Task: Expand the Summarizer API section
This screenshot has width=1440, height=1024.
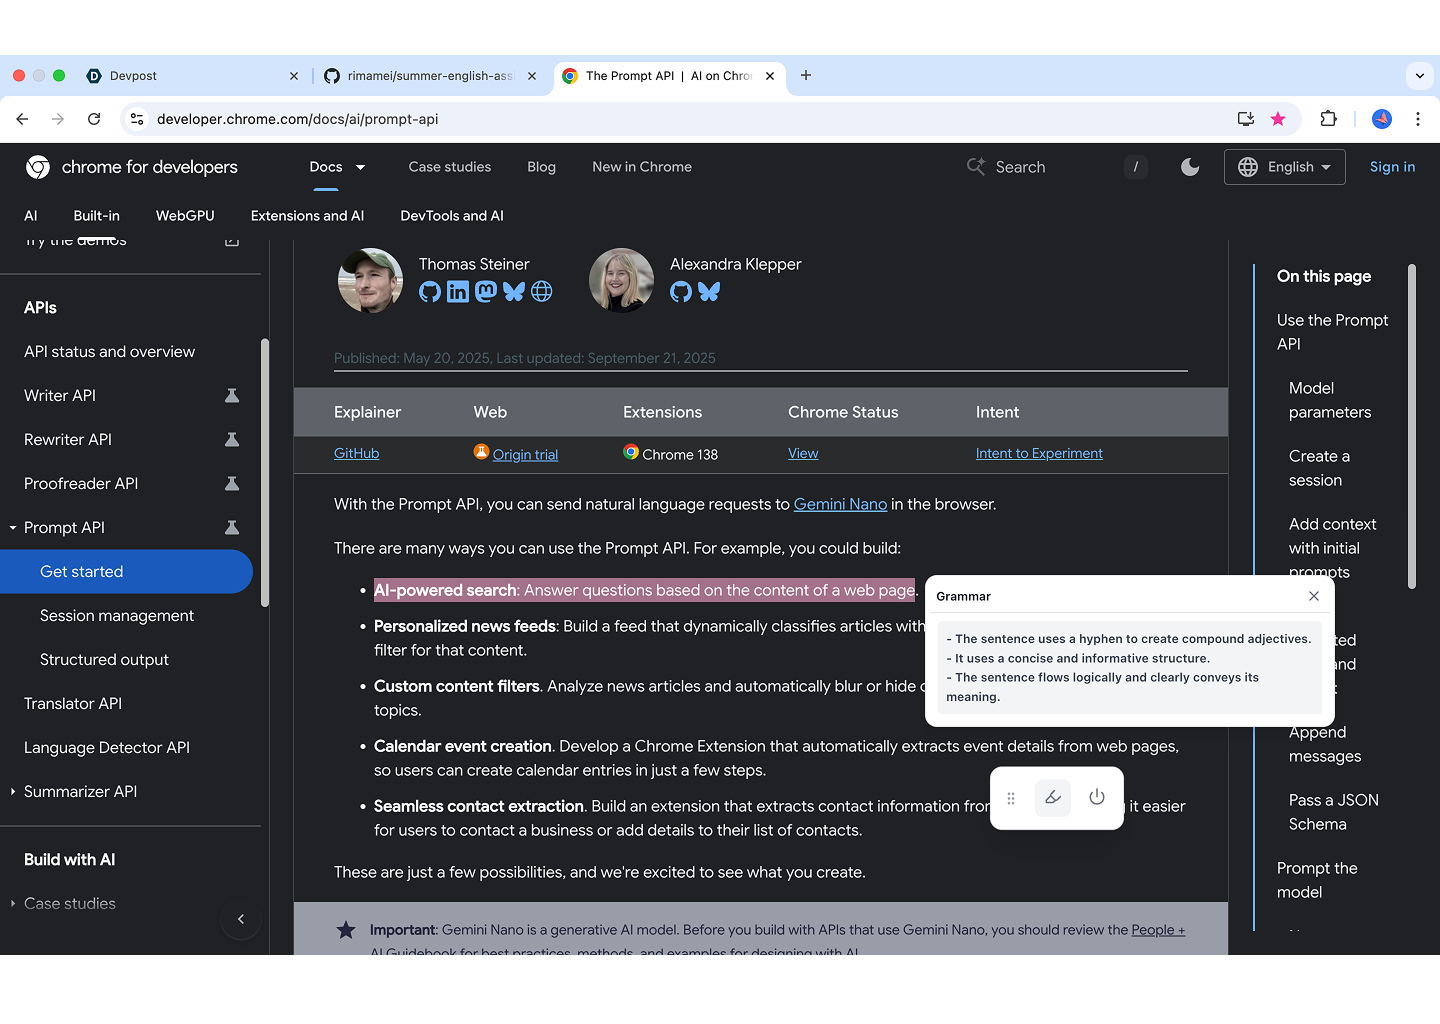Action: pos(13,792)
